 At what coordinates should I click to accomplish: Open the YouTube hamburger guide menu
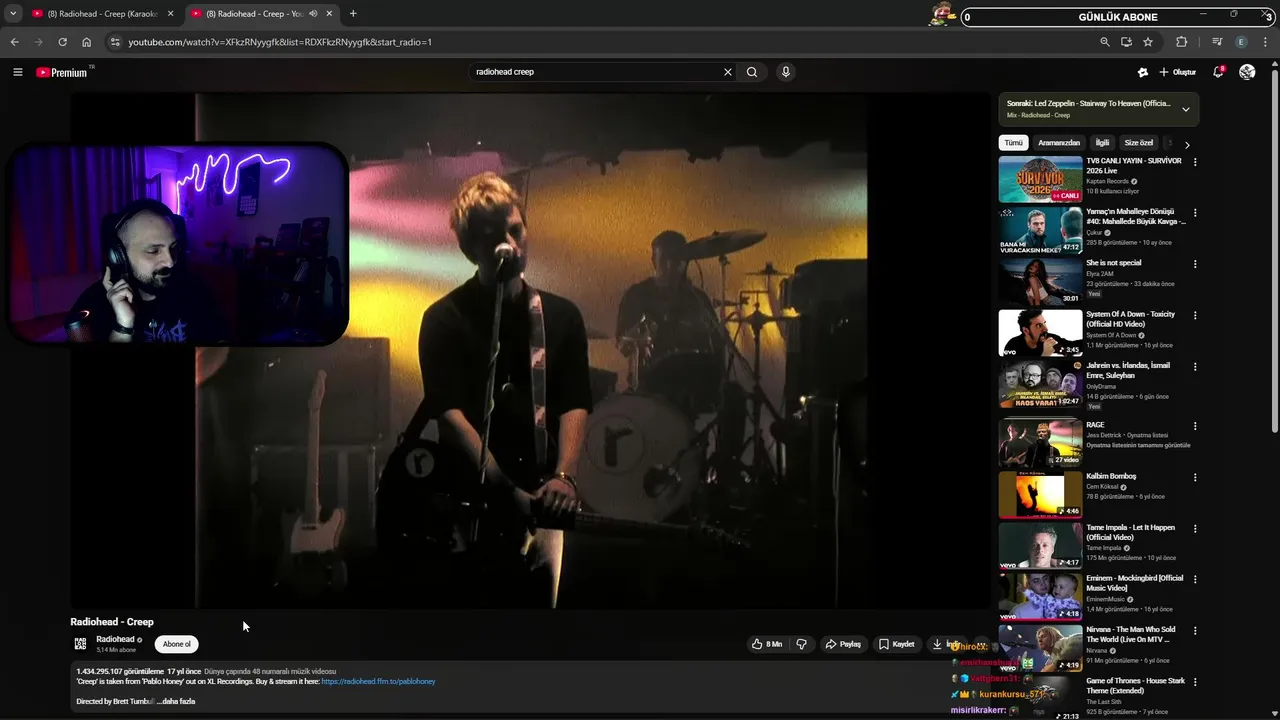click(x=17, y=72)
